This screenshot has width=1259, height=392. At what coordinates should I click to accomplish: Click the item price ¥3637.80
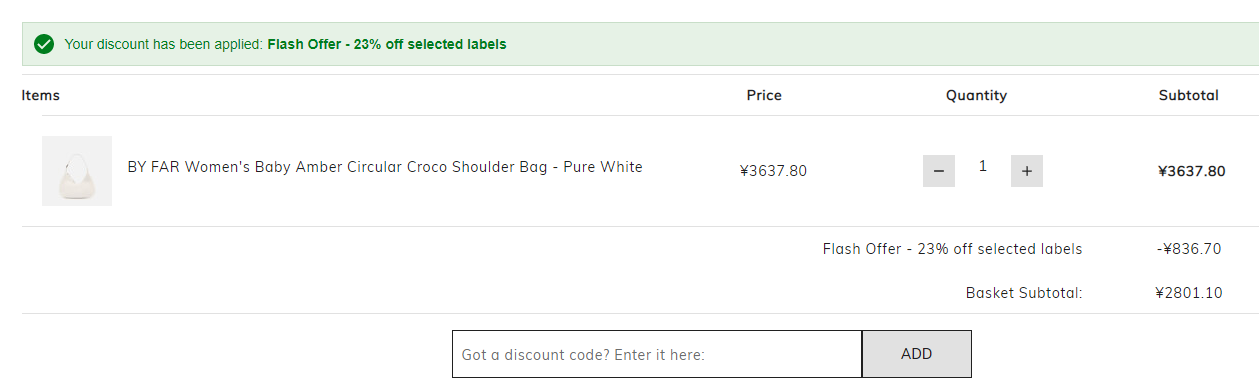pyautogui.click(x=773, y=171)
